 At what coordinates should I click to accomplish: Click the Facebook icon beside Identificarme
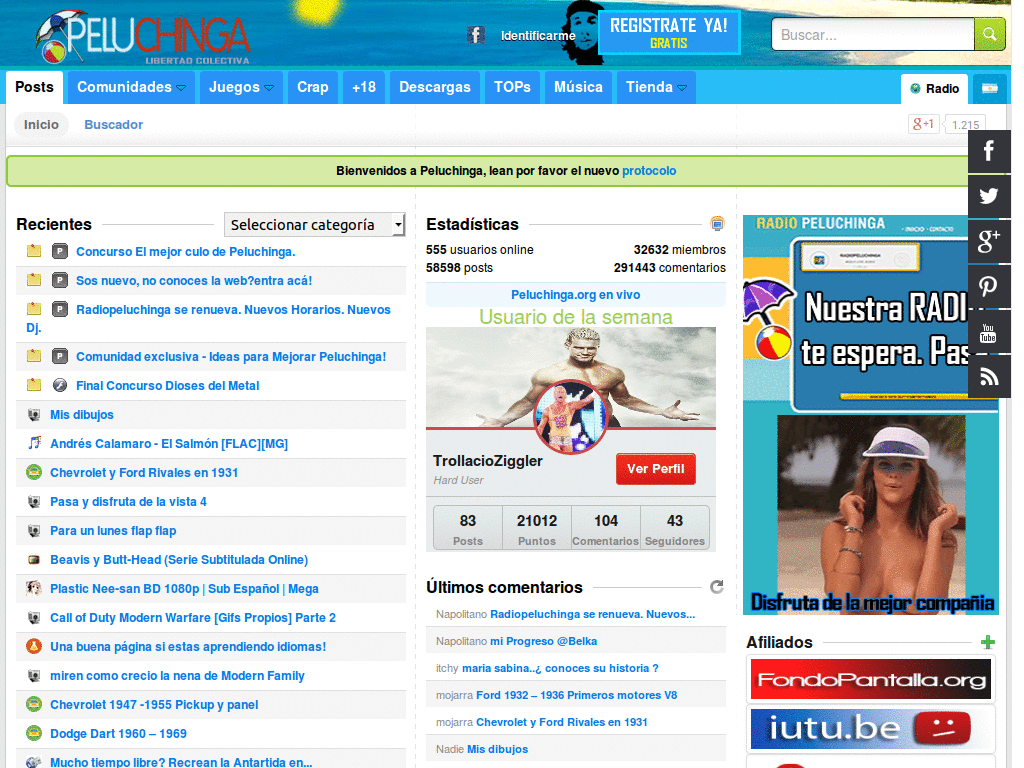point(475,35)
